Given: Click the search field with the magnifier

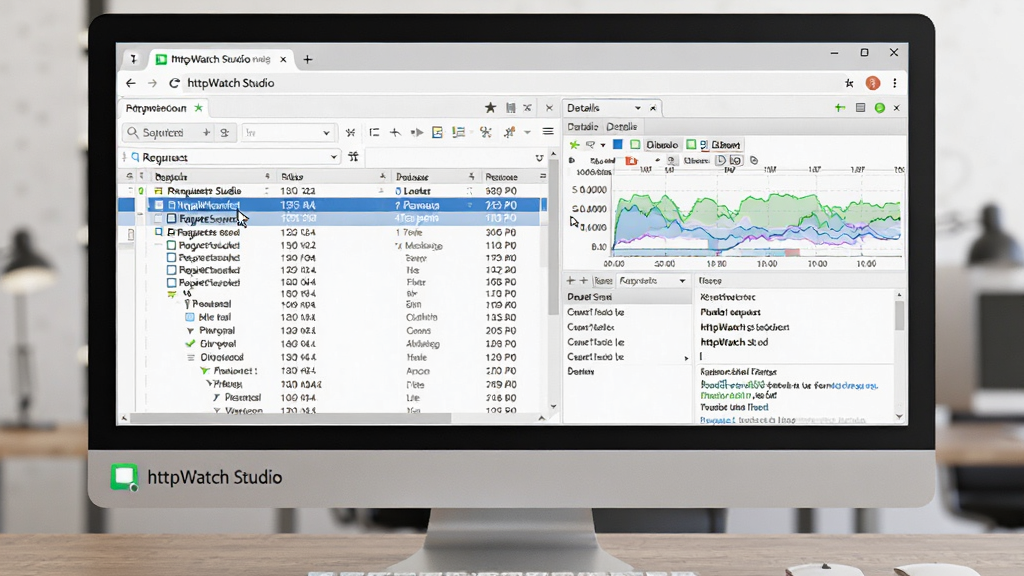Looking at the screenshot, I should 168,133.
